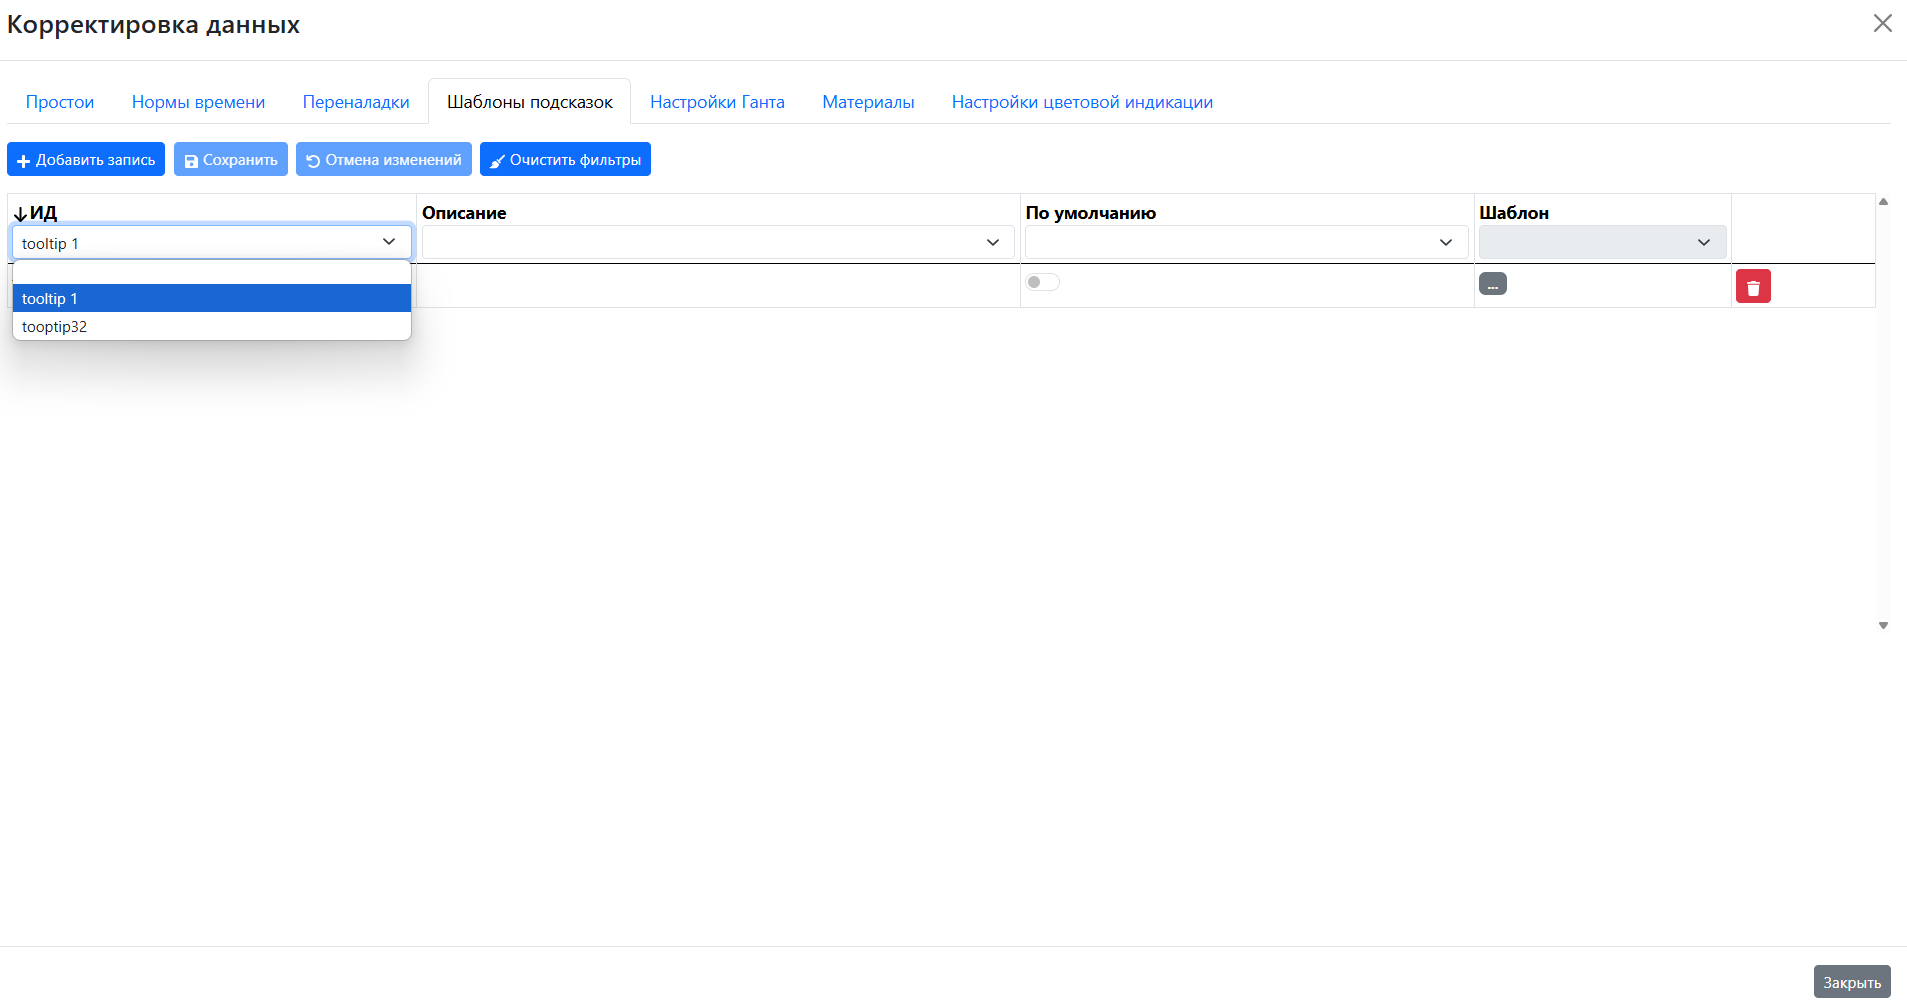1907x1007 pixels.
Task: Expand the Шаблон filter dropdown
Action: pyautogui.click(x=1602, y=243)
